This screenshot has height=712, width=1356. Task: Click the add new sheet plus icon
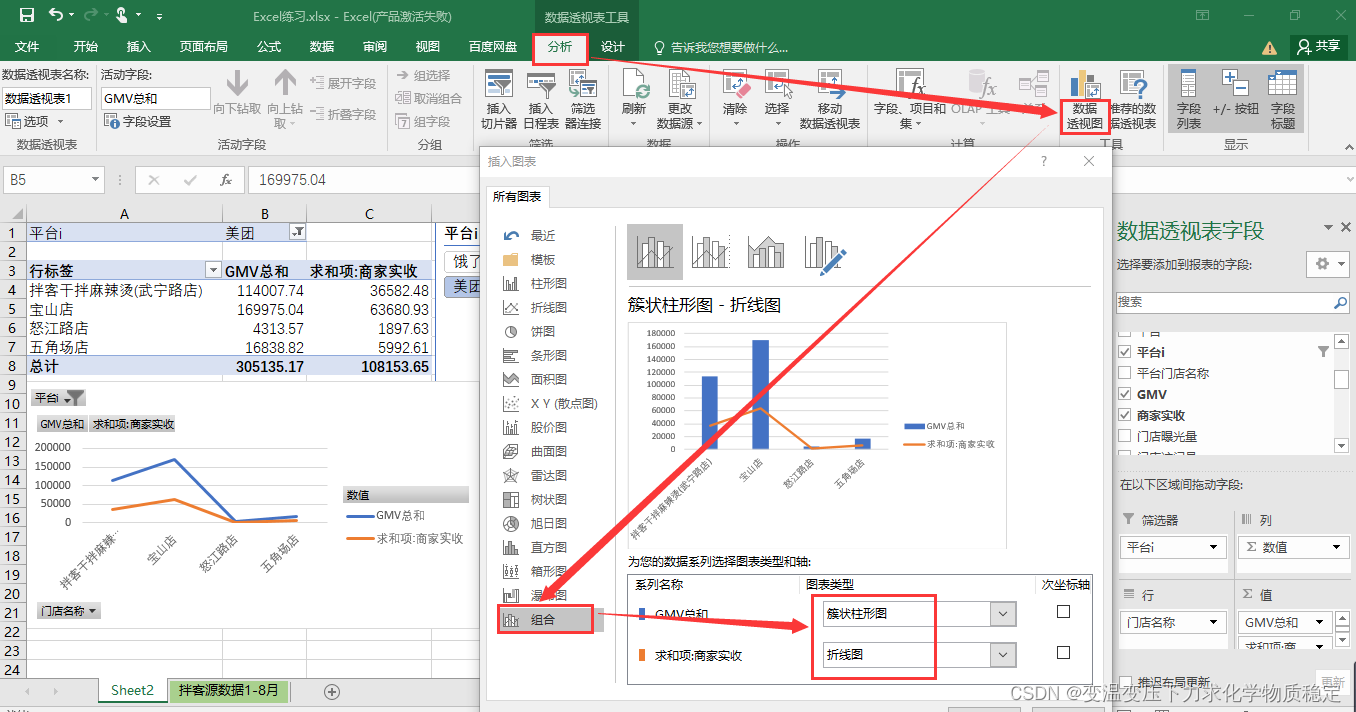[x=333, y=691]
